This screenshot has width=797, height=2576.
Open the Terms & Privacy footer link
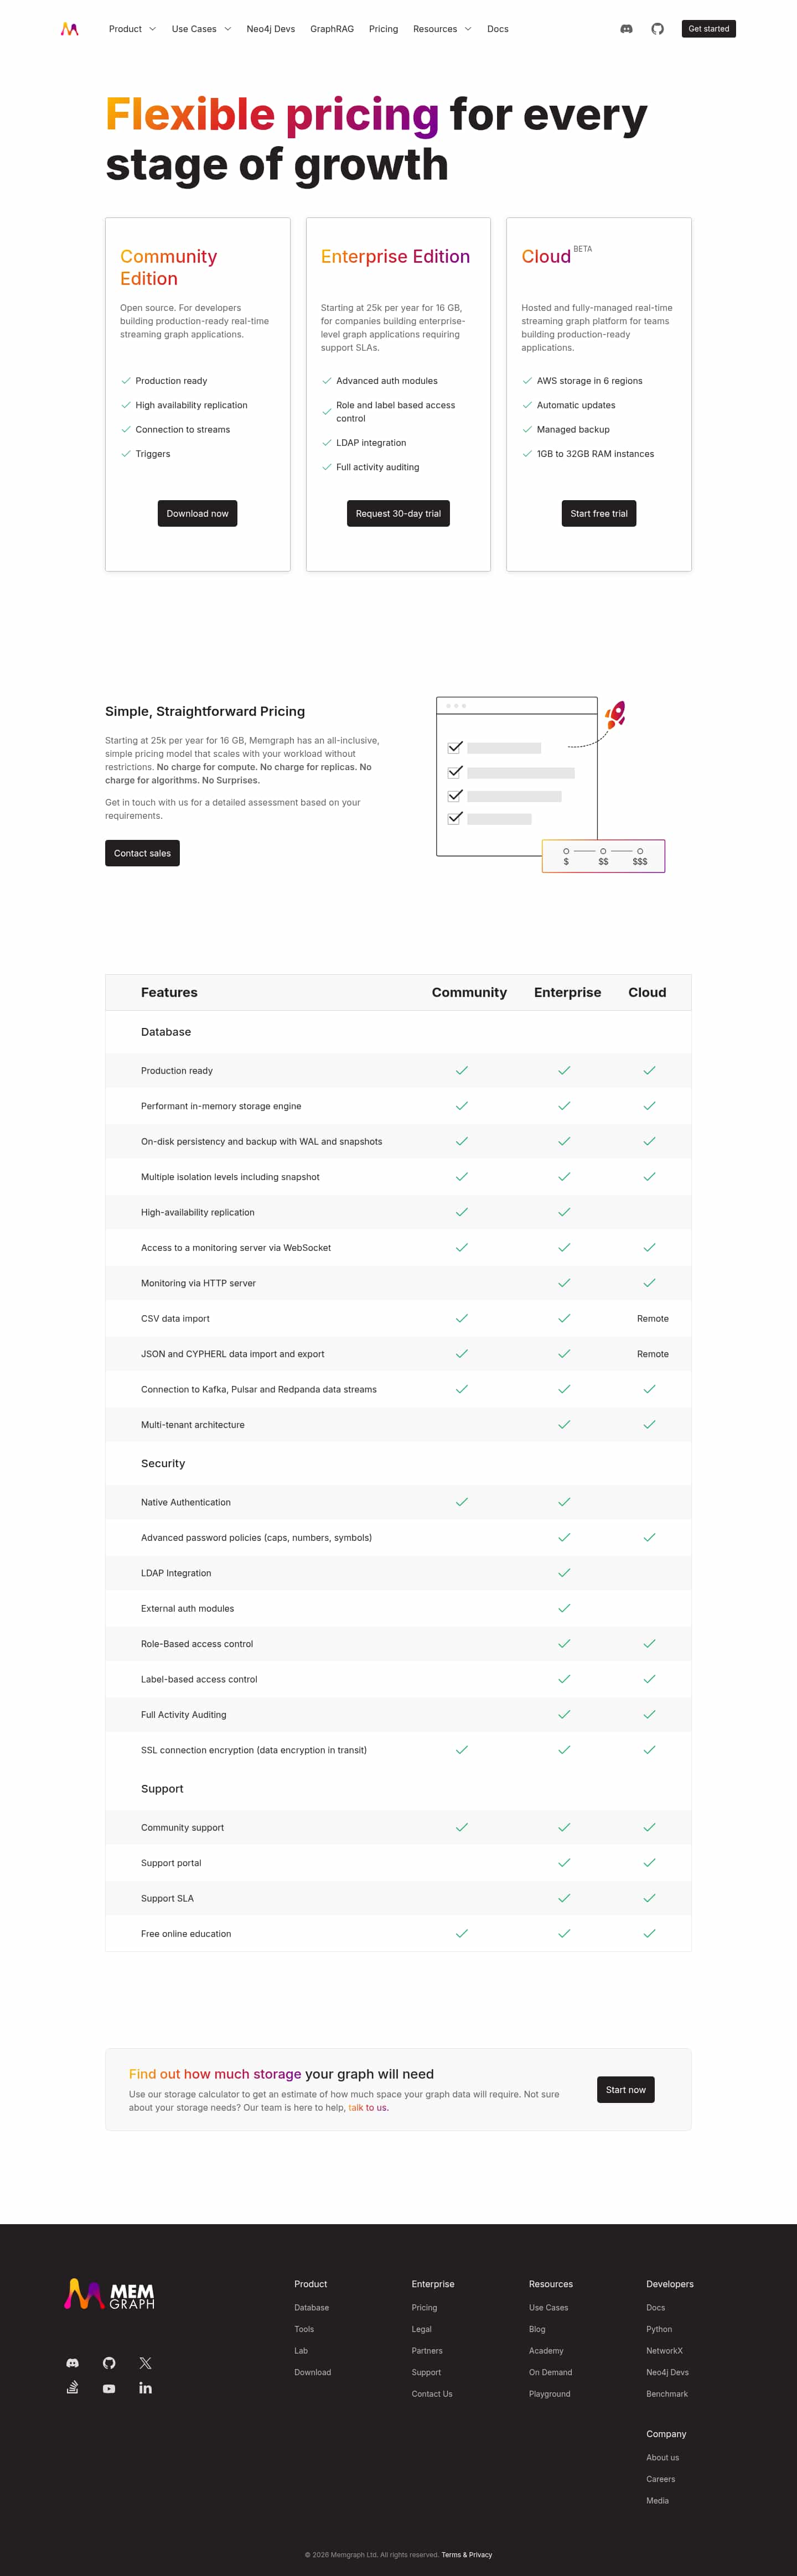(x=467, y=2554)
